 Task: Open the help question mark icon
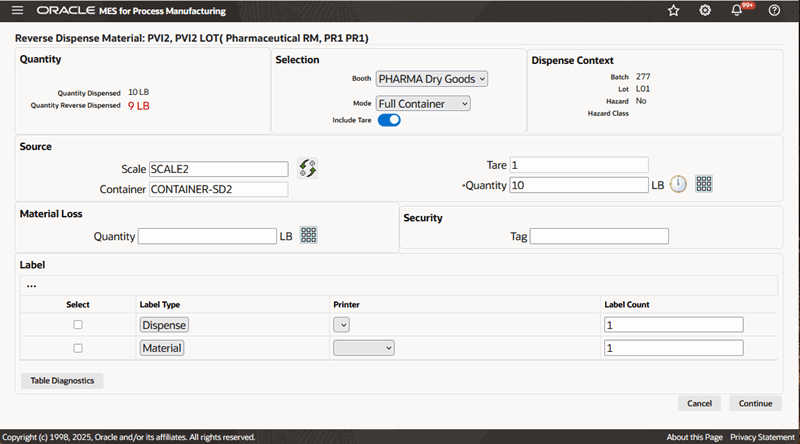(x=774, y=11)
